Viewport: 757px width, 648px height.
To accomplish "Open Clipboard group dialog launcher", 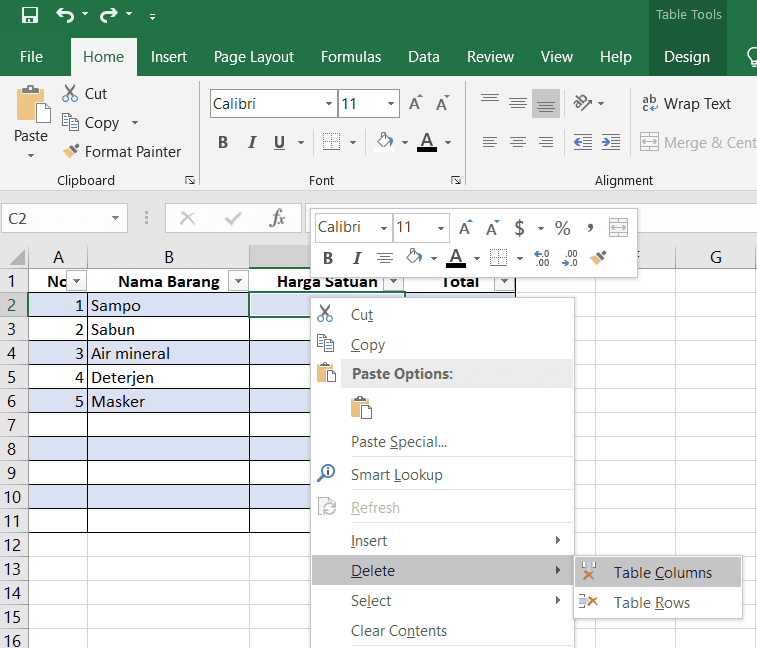I will (x=190, y=180).
